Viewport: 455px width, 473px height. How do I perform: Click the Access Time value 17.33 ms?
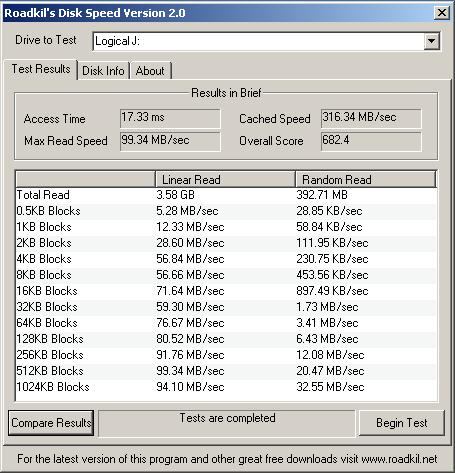[170, 118]
